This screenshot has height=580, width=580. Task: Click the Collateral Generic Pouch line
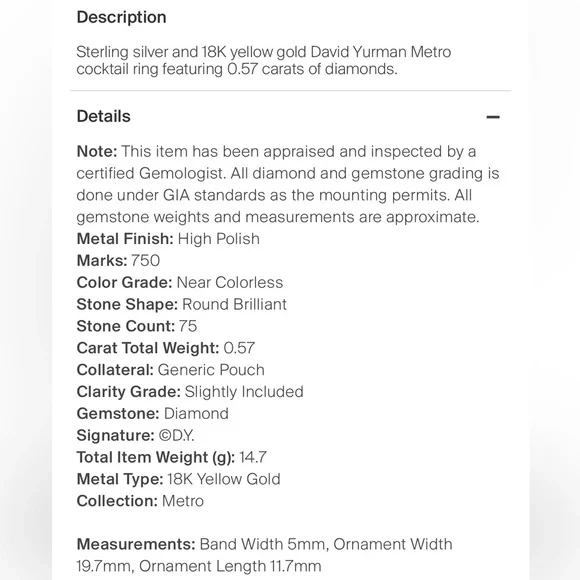point(171,370)
